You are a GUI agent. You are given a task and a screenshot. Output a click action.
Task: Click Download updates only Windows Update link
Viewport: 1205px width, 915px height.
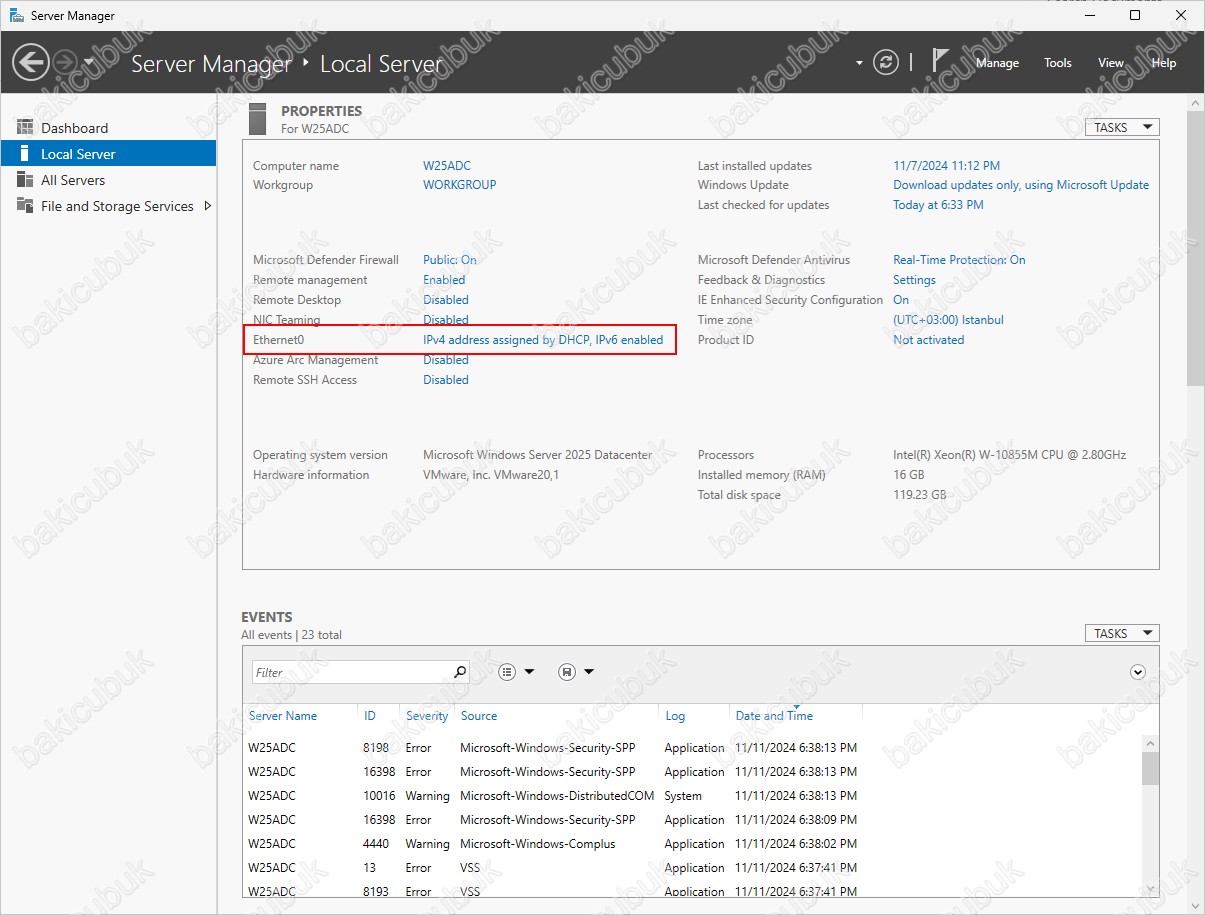point(1021,185)
